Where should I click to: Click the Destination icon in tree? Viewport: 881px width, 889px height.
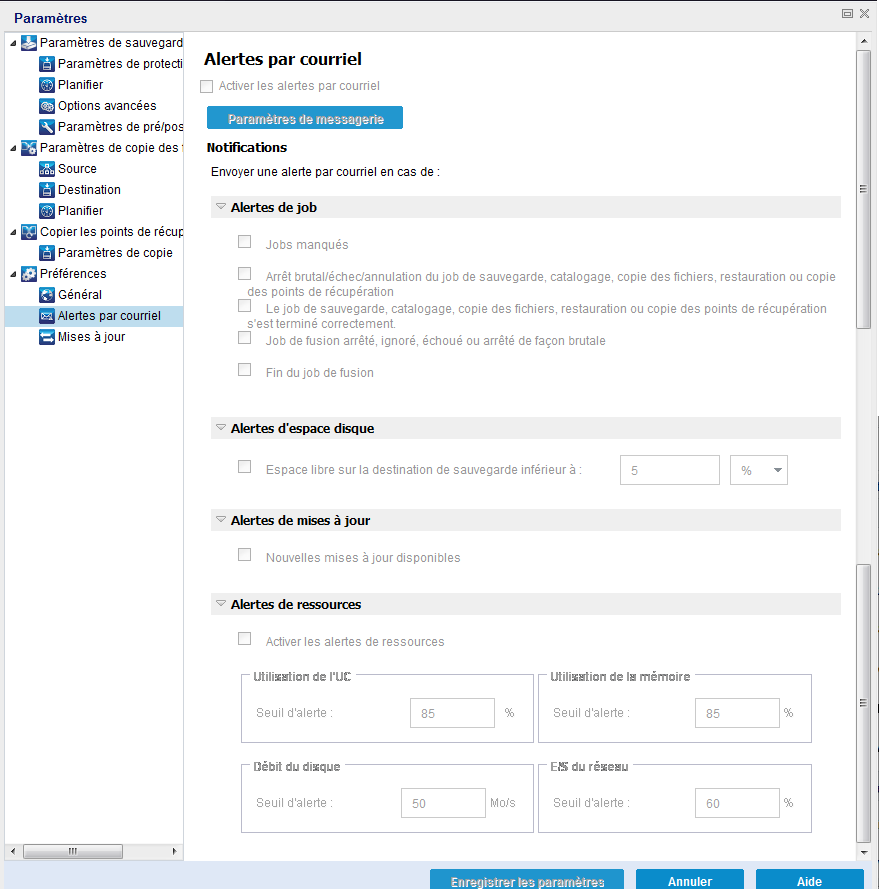47,190
